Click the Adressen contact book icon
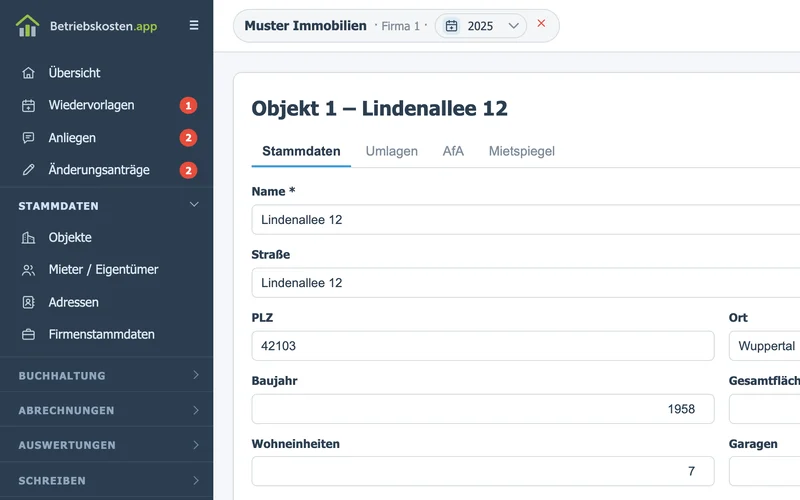 point(29,303)
